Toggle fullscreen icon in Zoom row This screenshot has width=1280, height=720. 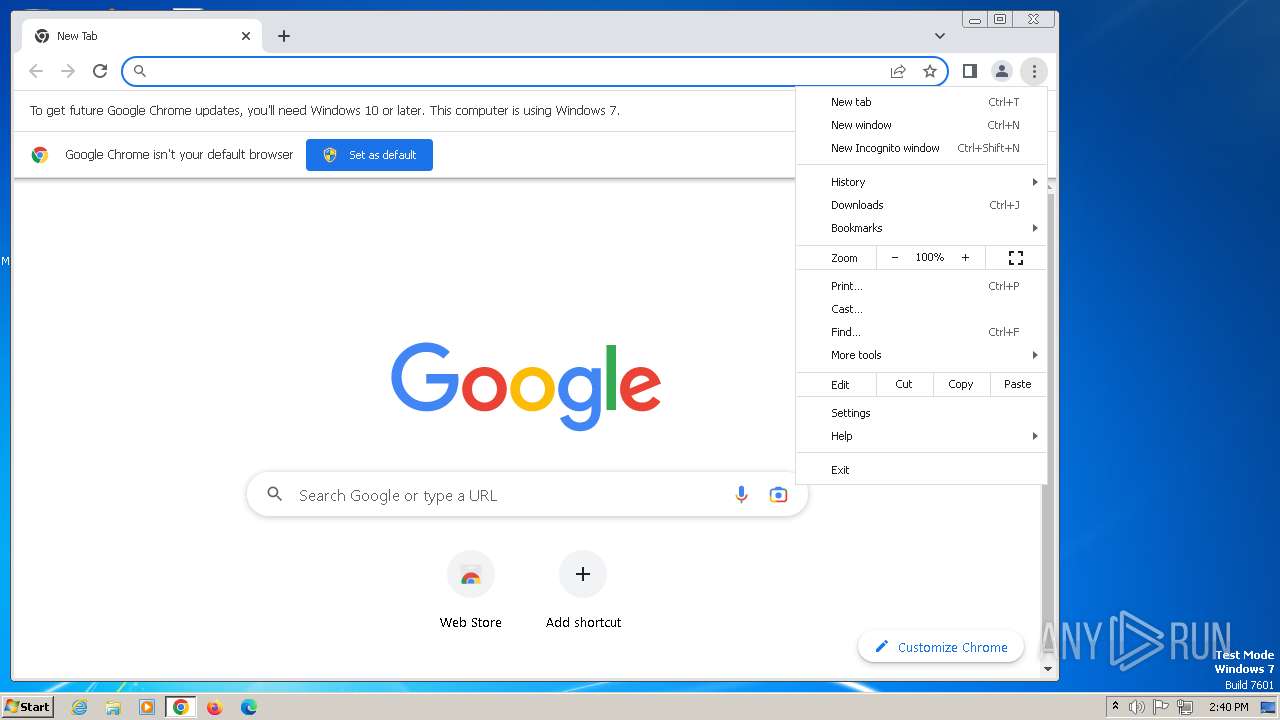[x=1016, y=258]
